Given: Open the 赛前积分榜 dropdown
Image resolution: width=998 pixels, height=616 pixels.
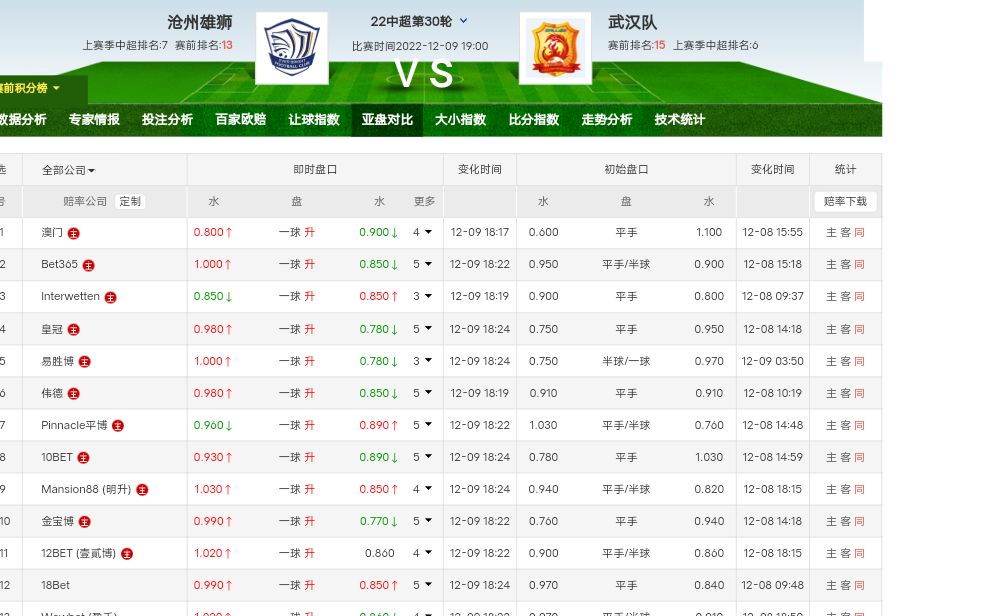Looking at the screenshot, I should pyautogui.click(x=30, y=88).
